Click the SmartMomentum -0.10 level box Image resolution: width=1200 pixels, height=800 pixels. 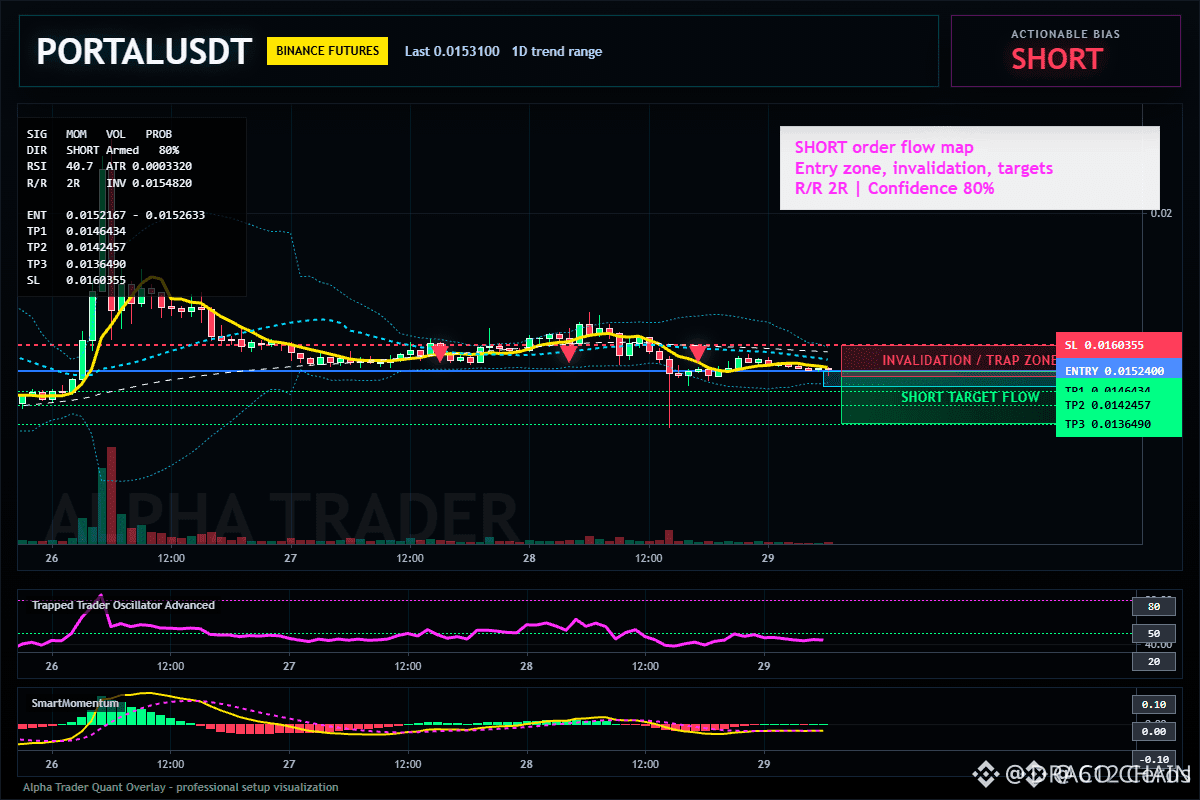click(x=1153, y=759)
